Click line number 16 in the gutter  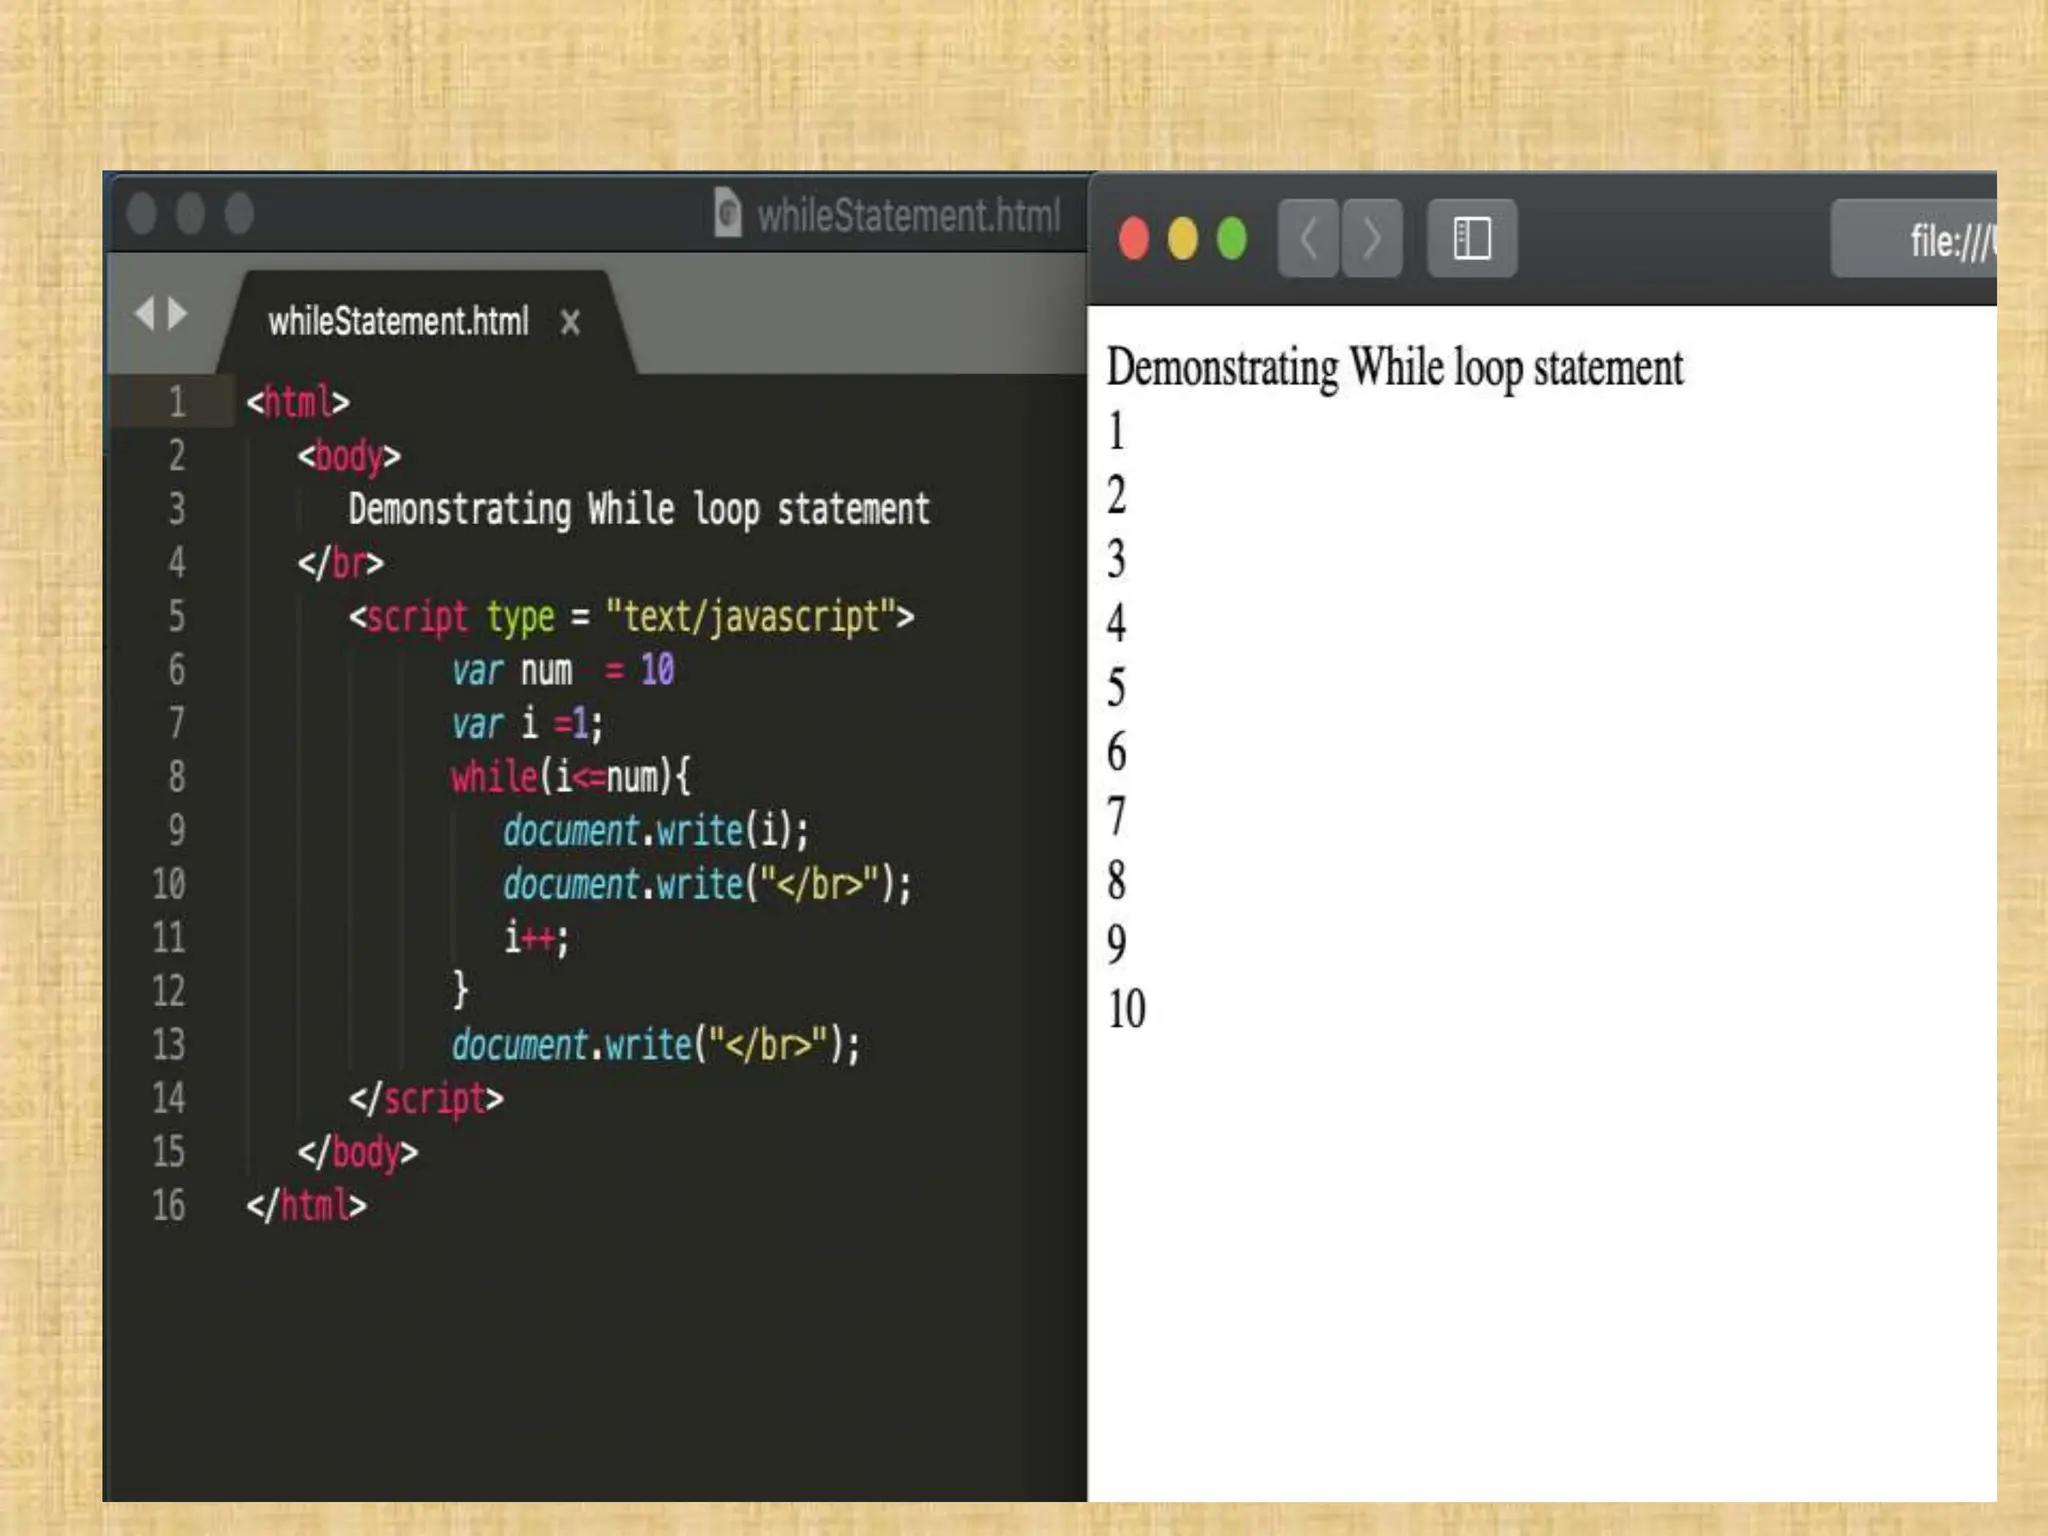tap(168, 1205)
